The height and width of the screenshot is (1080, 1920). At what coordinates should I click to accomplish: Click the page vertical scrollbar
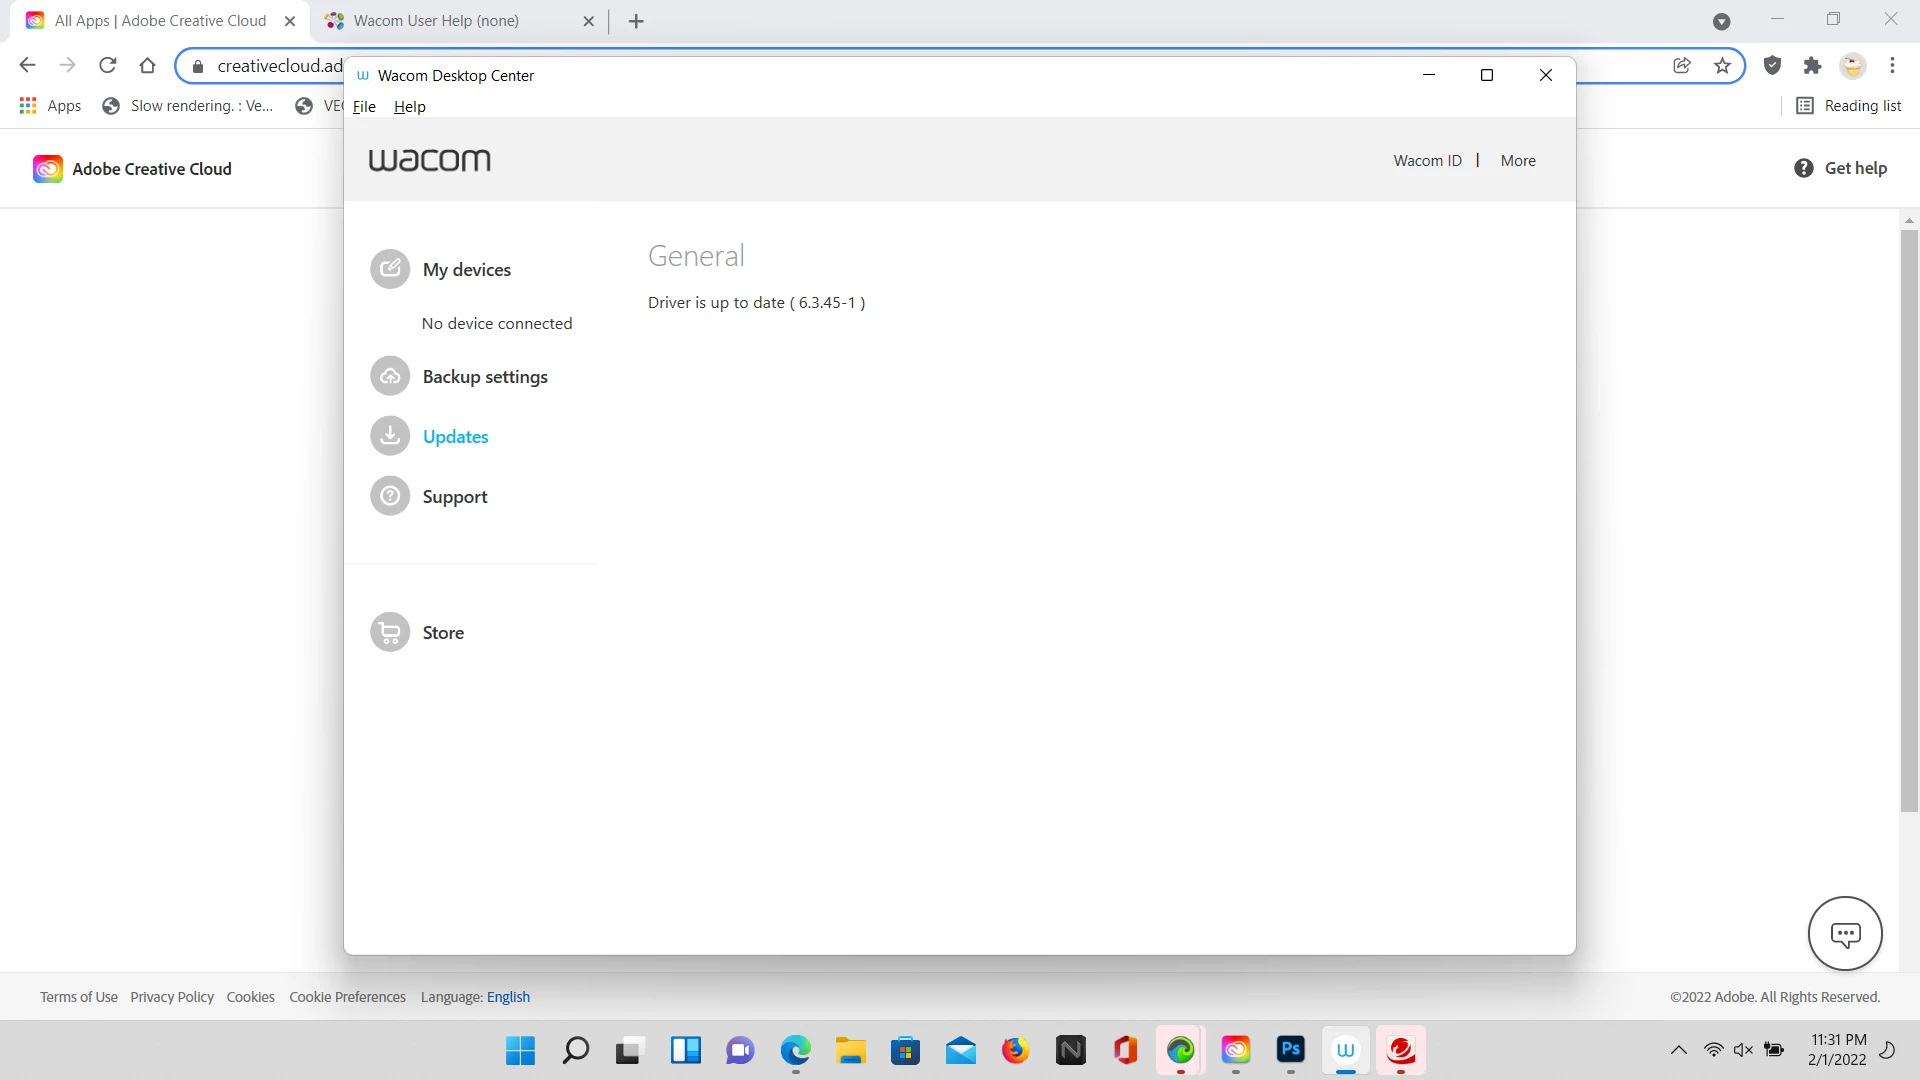point(1909,520)
